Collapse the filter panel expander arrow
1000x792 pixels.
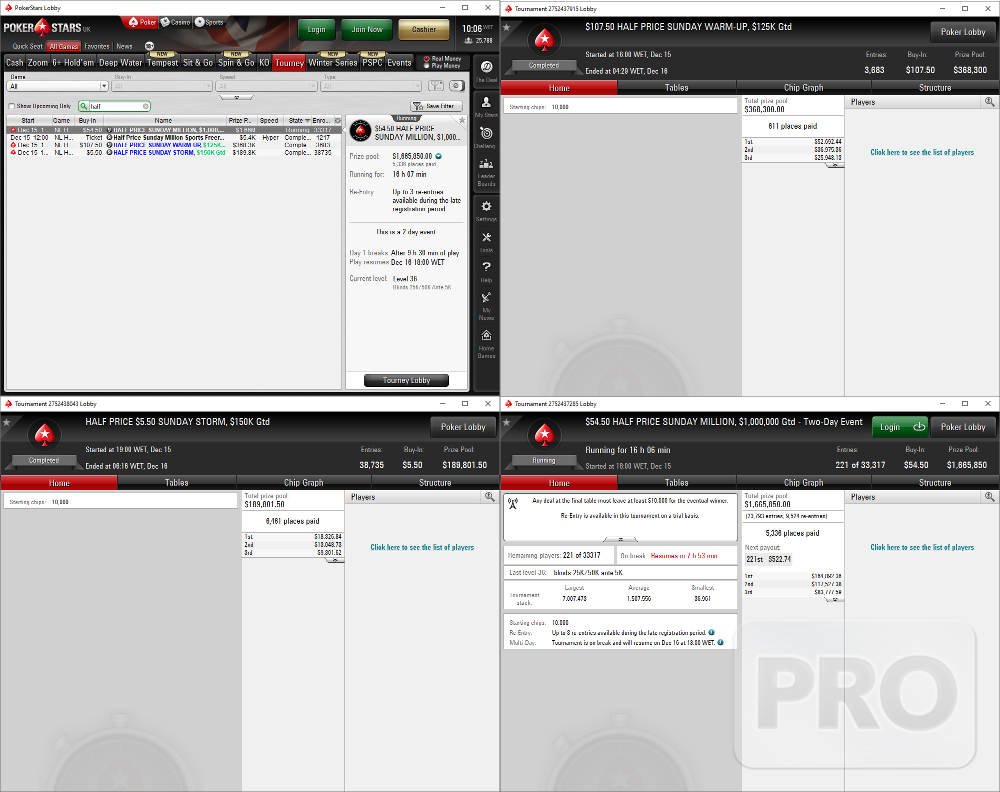236,98
